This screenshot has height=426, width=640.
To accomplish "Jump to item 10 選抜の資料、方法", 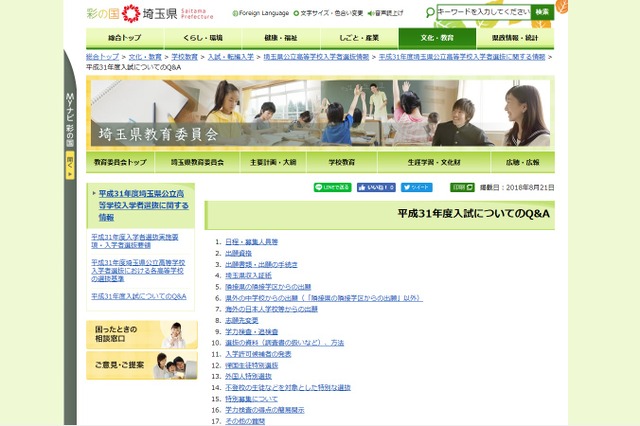I will [284, 343].
